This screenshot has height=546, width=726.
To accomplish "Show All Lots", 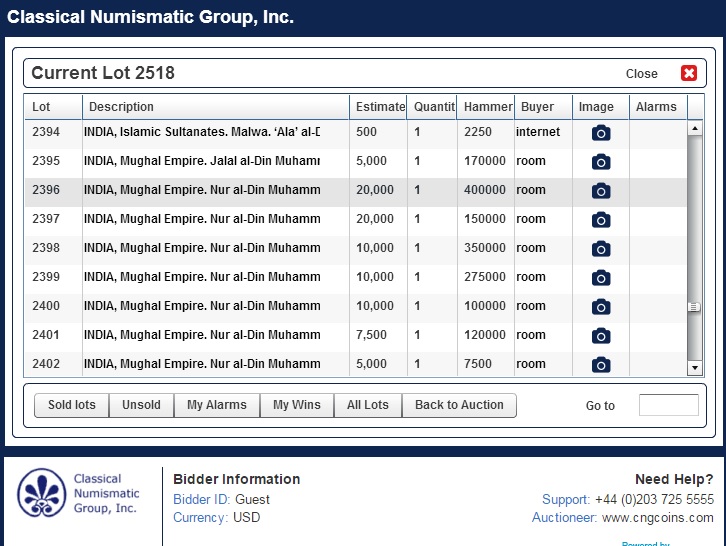I will [367, 405].
